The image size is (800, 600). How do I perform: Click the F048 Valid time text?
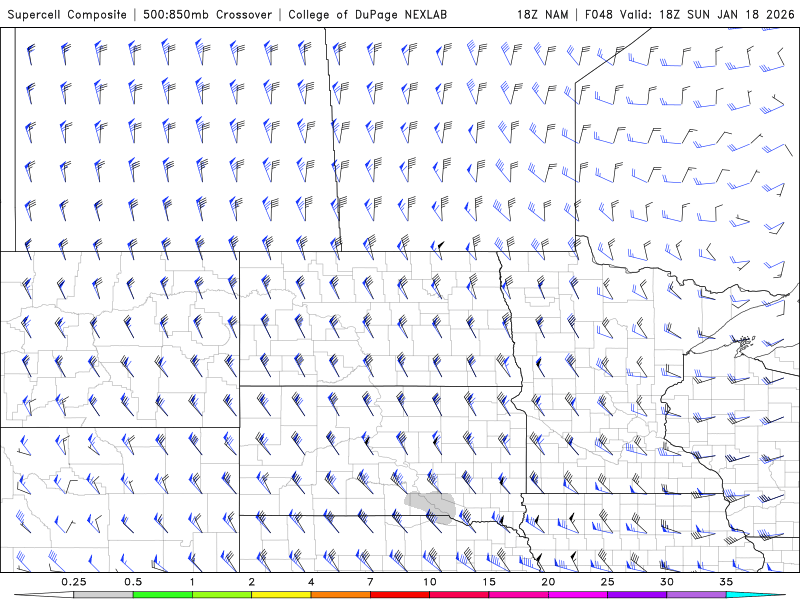tap(690, 14)
